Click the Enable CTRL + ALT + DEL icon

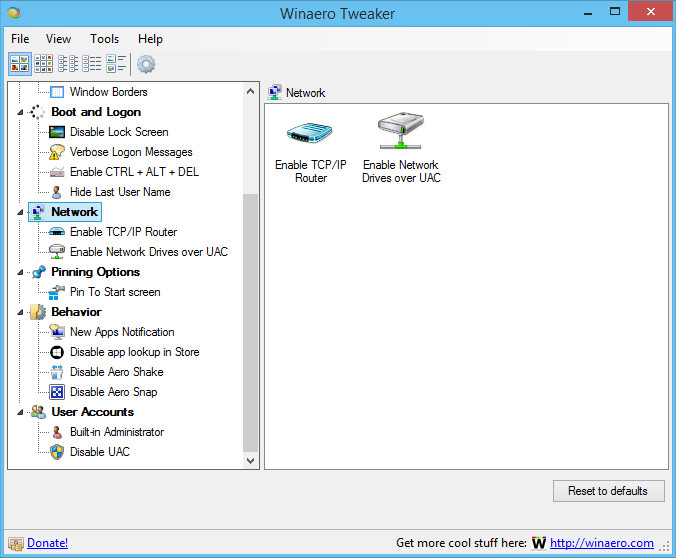57,172
